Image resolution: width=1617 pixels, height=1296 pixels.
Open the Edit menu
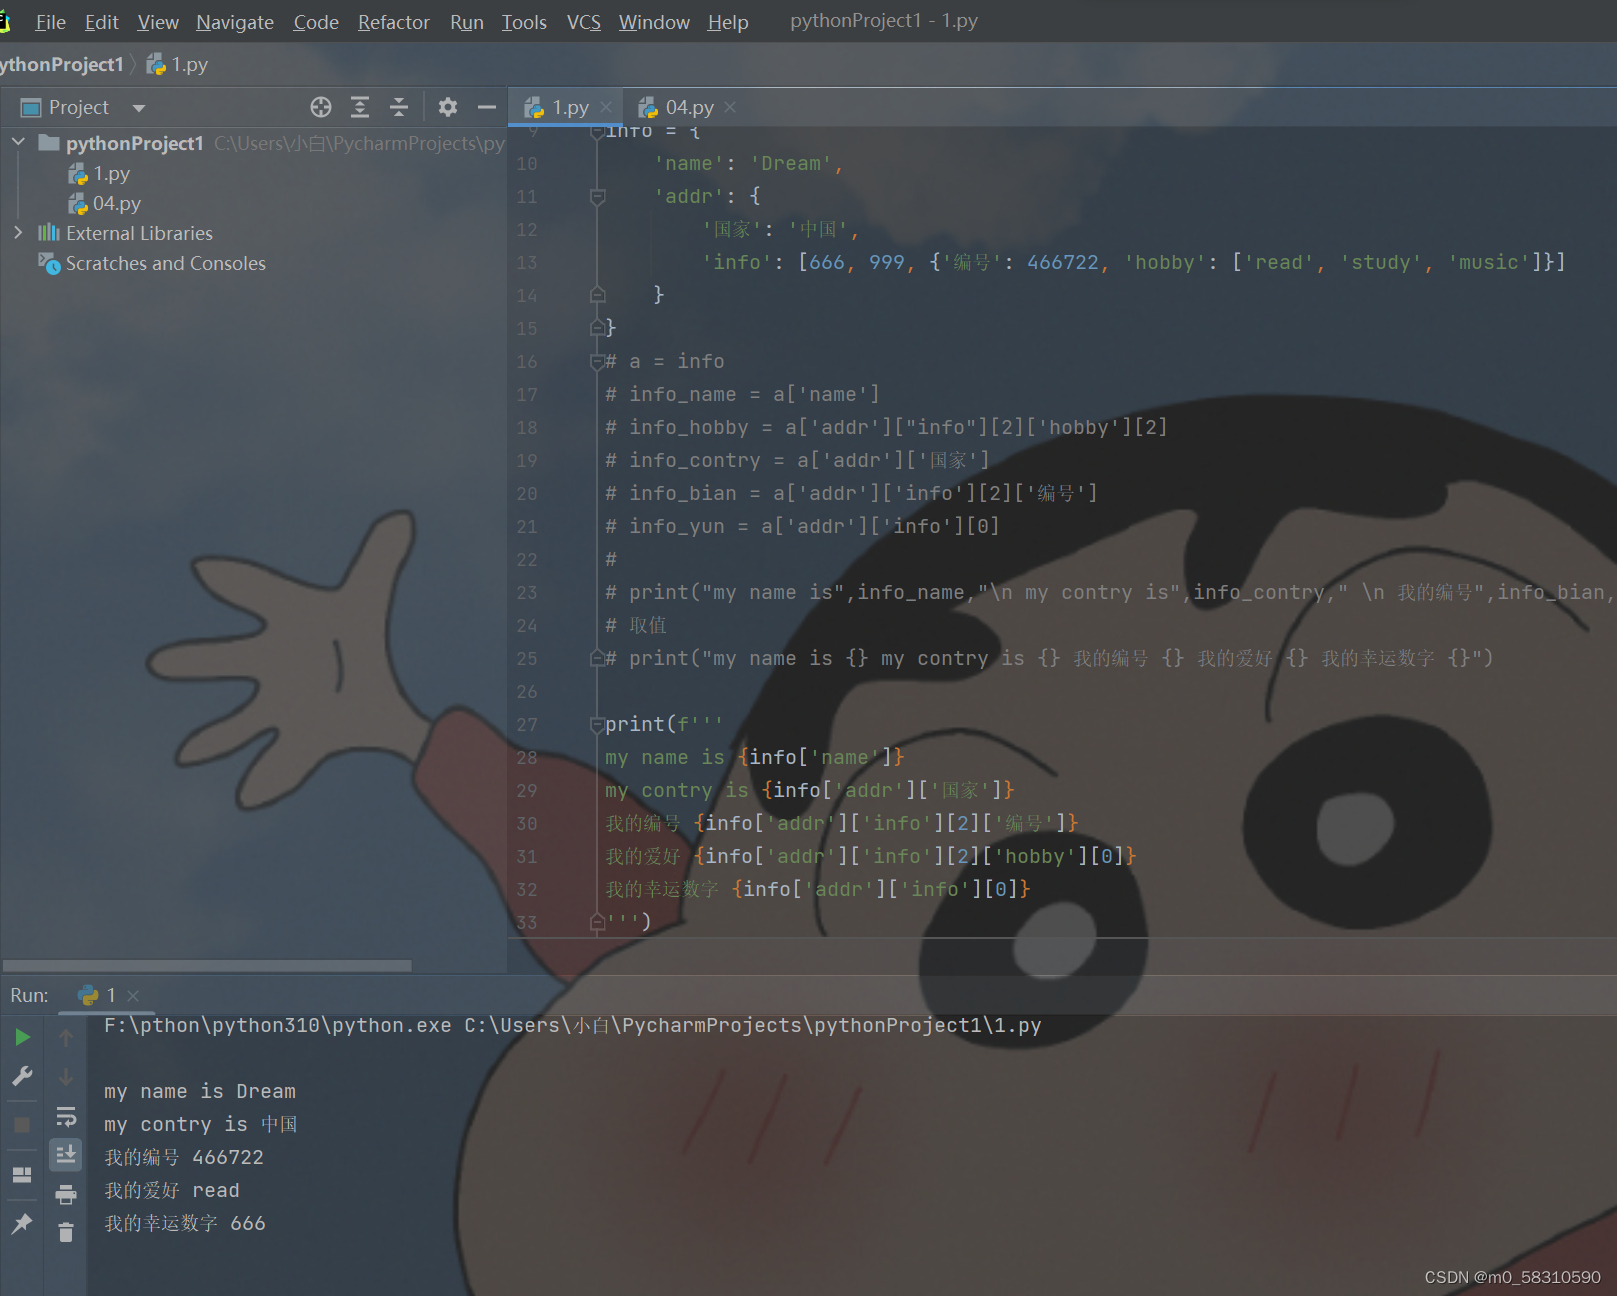[x=101, y=22]
